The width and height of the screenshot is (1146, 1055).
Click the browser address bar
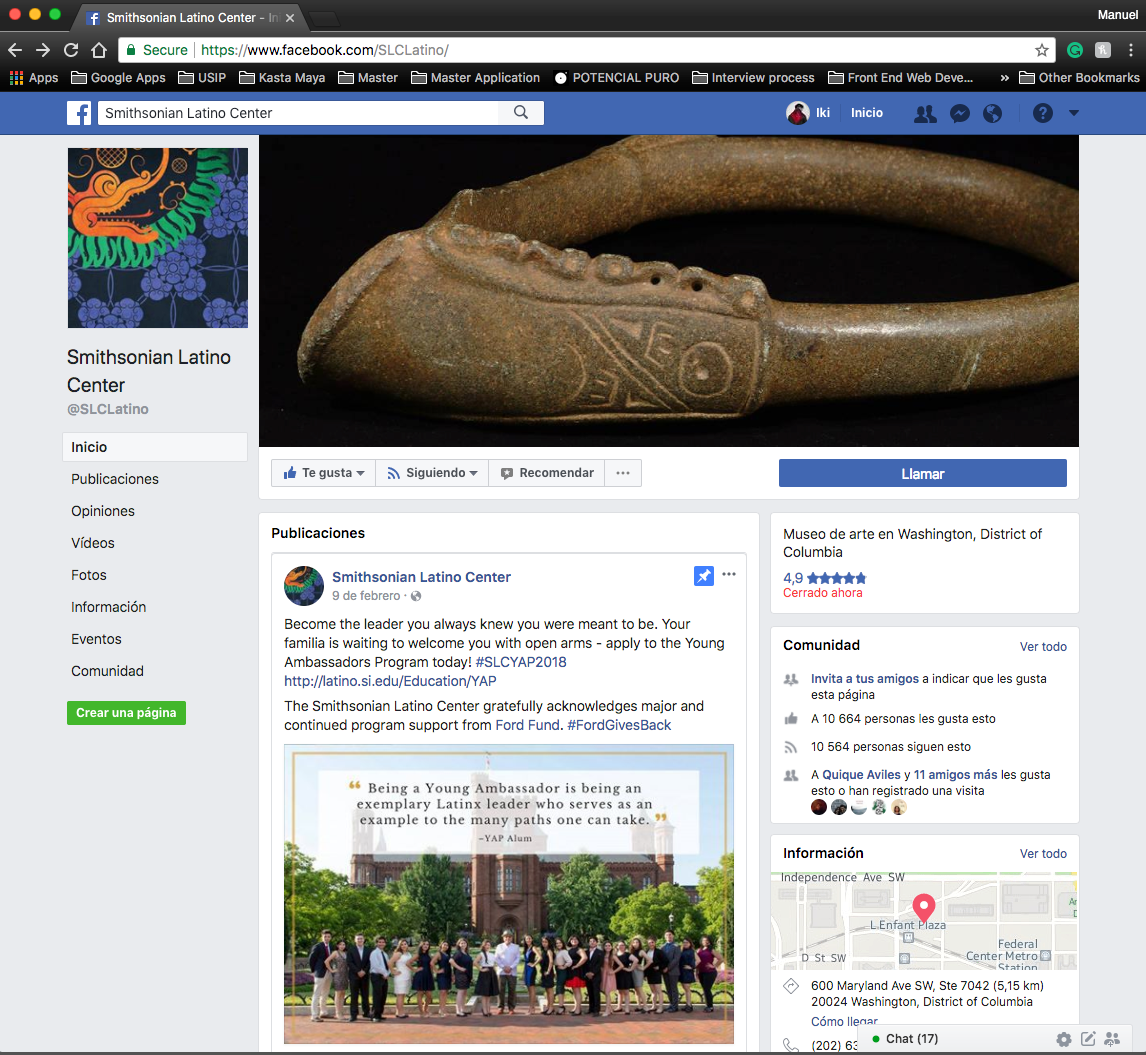coord(587,50)
